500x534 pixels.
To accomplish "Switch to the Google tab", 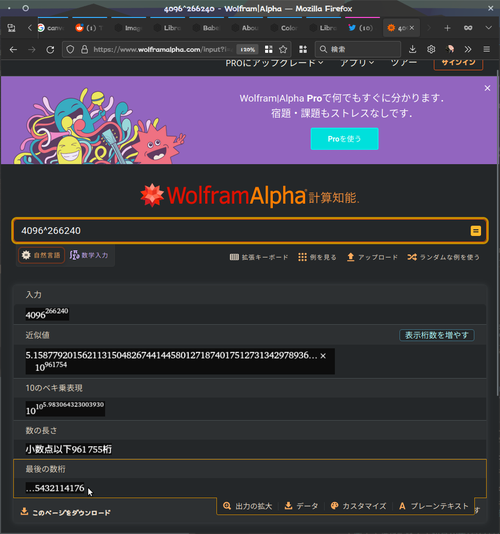I will (51, 28).
